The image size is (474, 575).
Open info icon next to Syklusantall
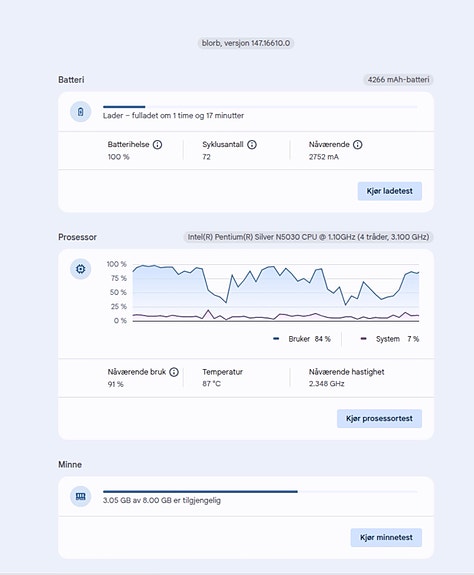tap(252, 144)
